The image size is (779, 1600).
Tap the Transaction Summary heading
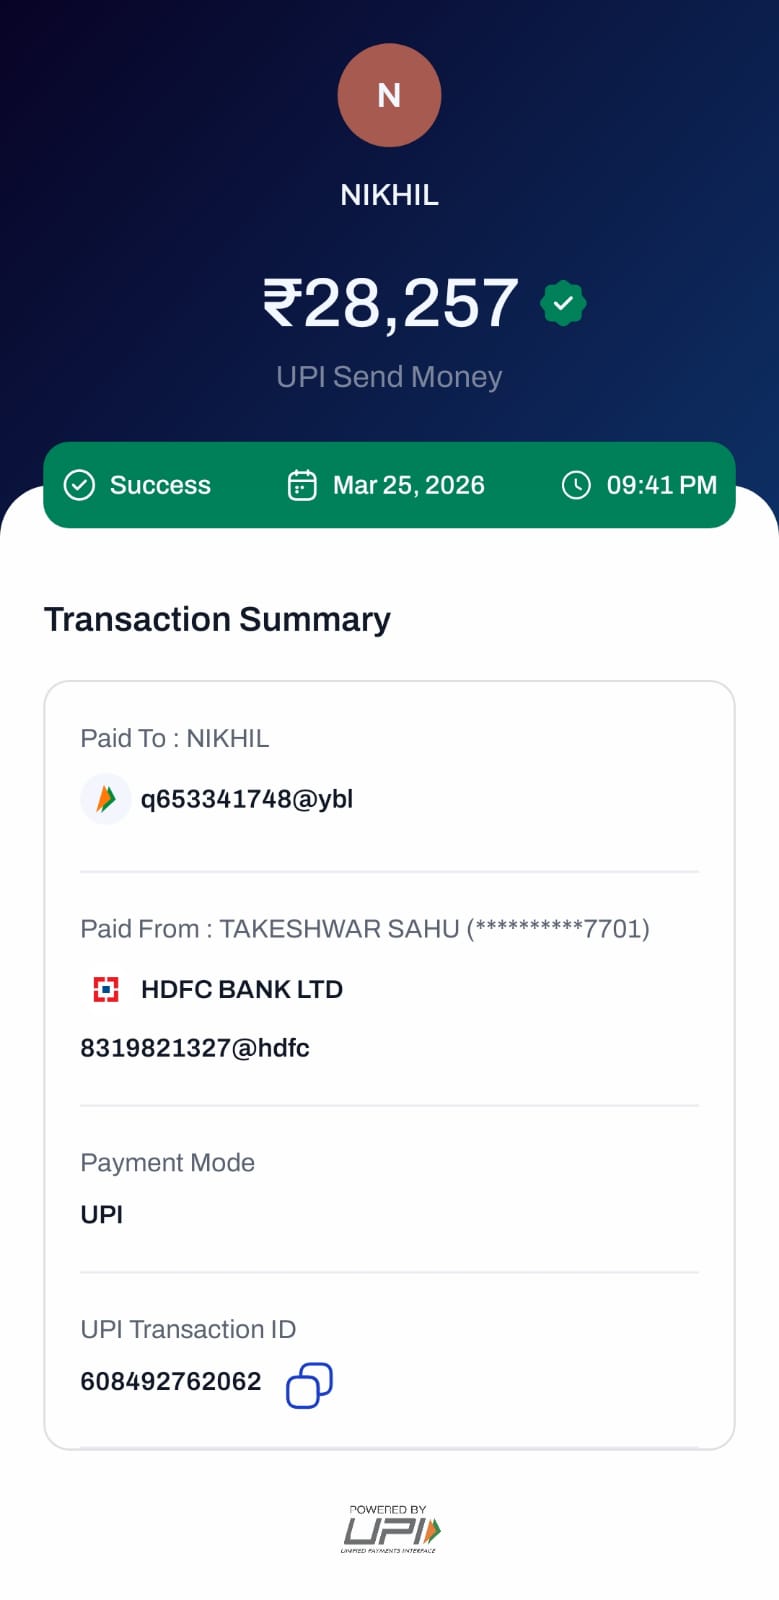pos(217,619)
